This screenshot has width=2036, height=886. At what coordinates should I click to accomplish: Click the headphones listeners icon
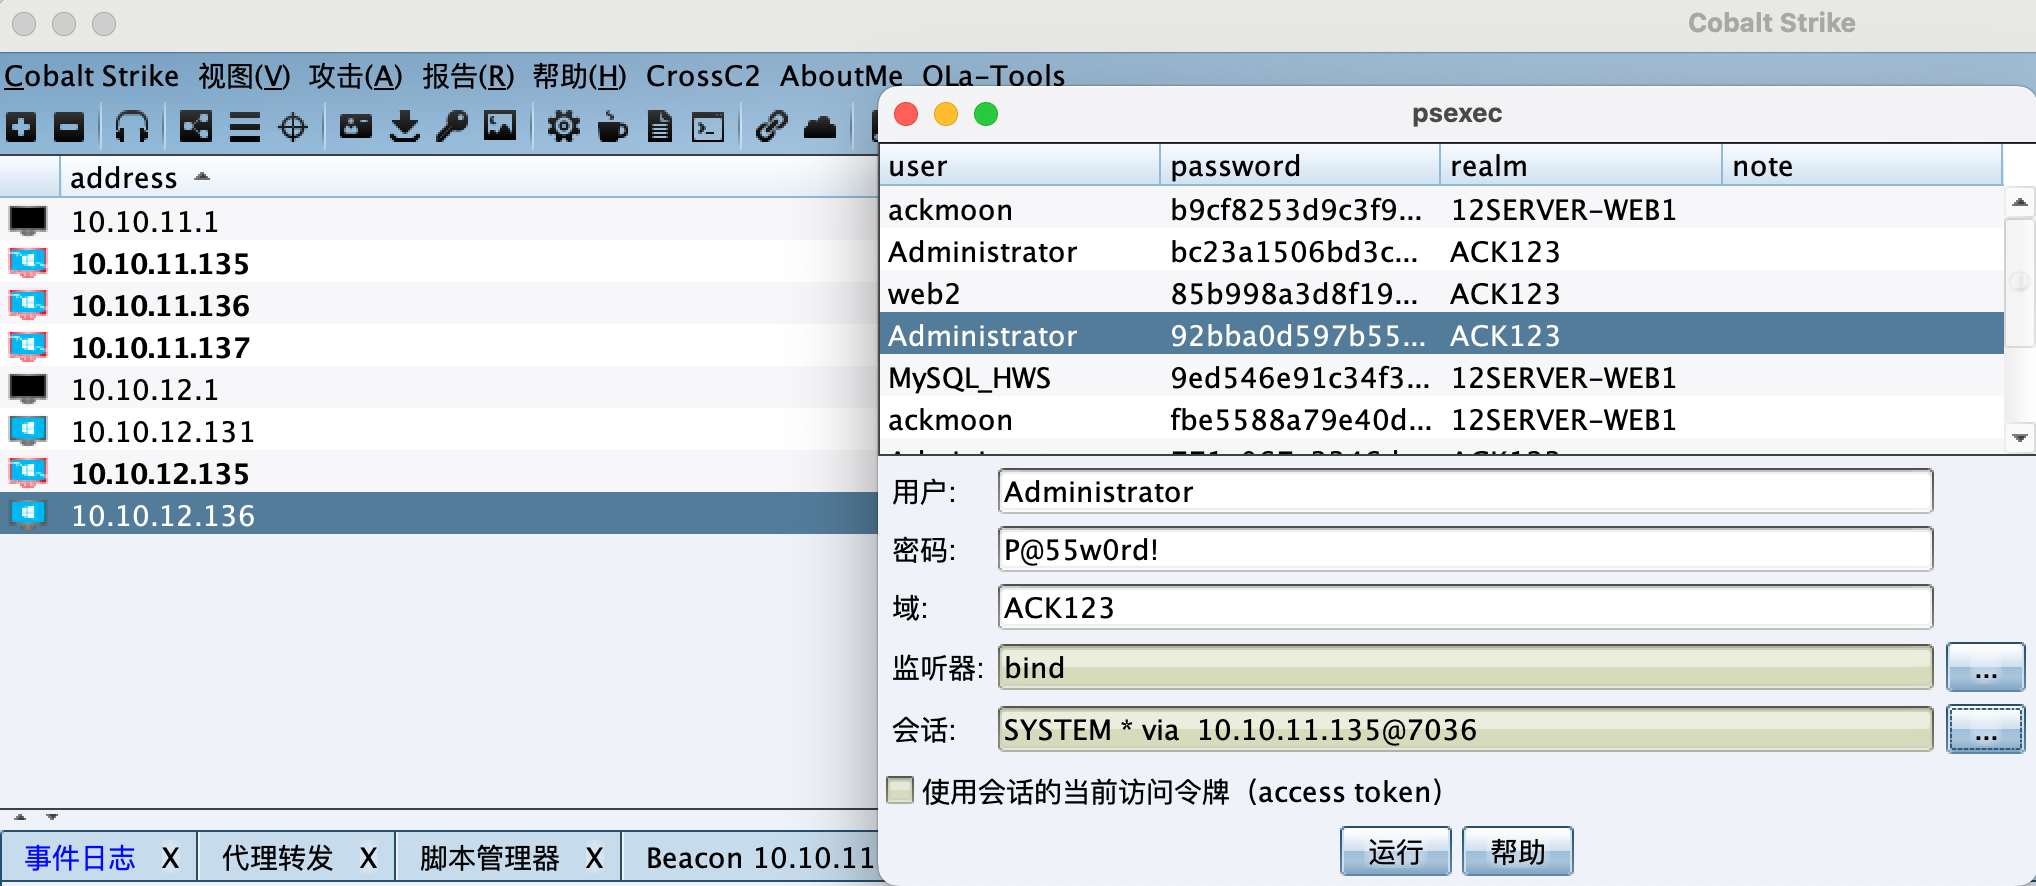(x=131, y=127)
